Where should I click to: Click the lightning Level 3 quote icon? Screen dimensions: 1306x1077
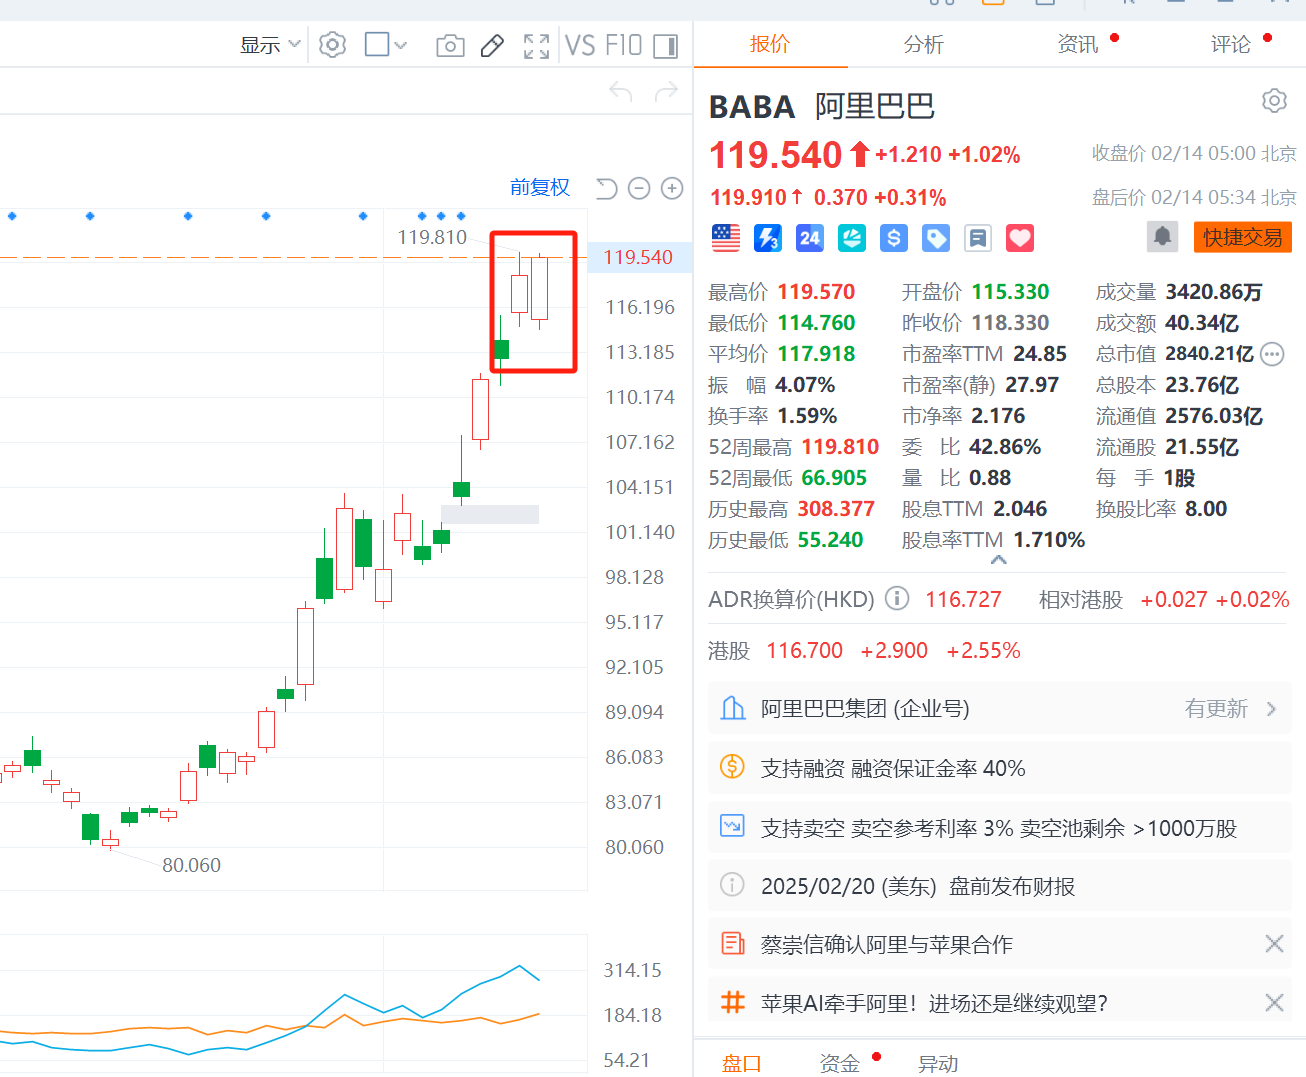[x=768, y=238]
